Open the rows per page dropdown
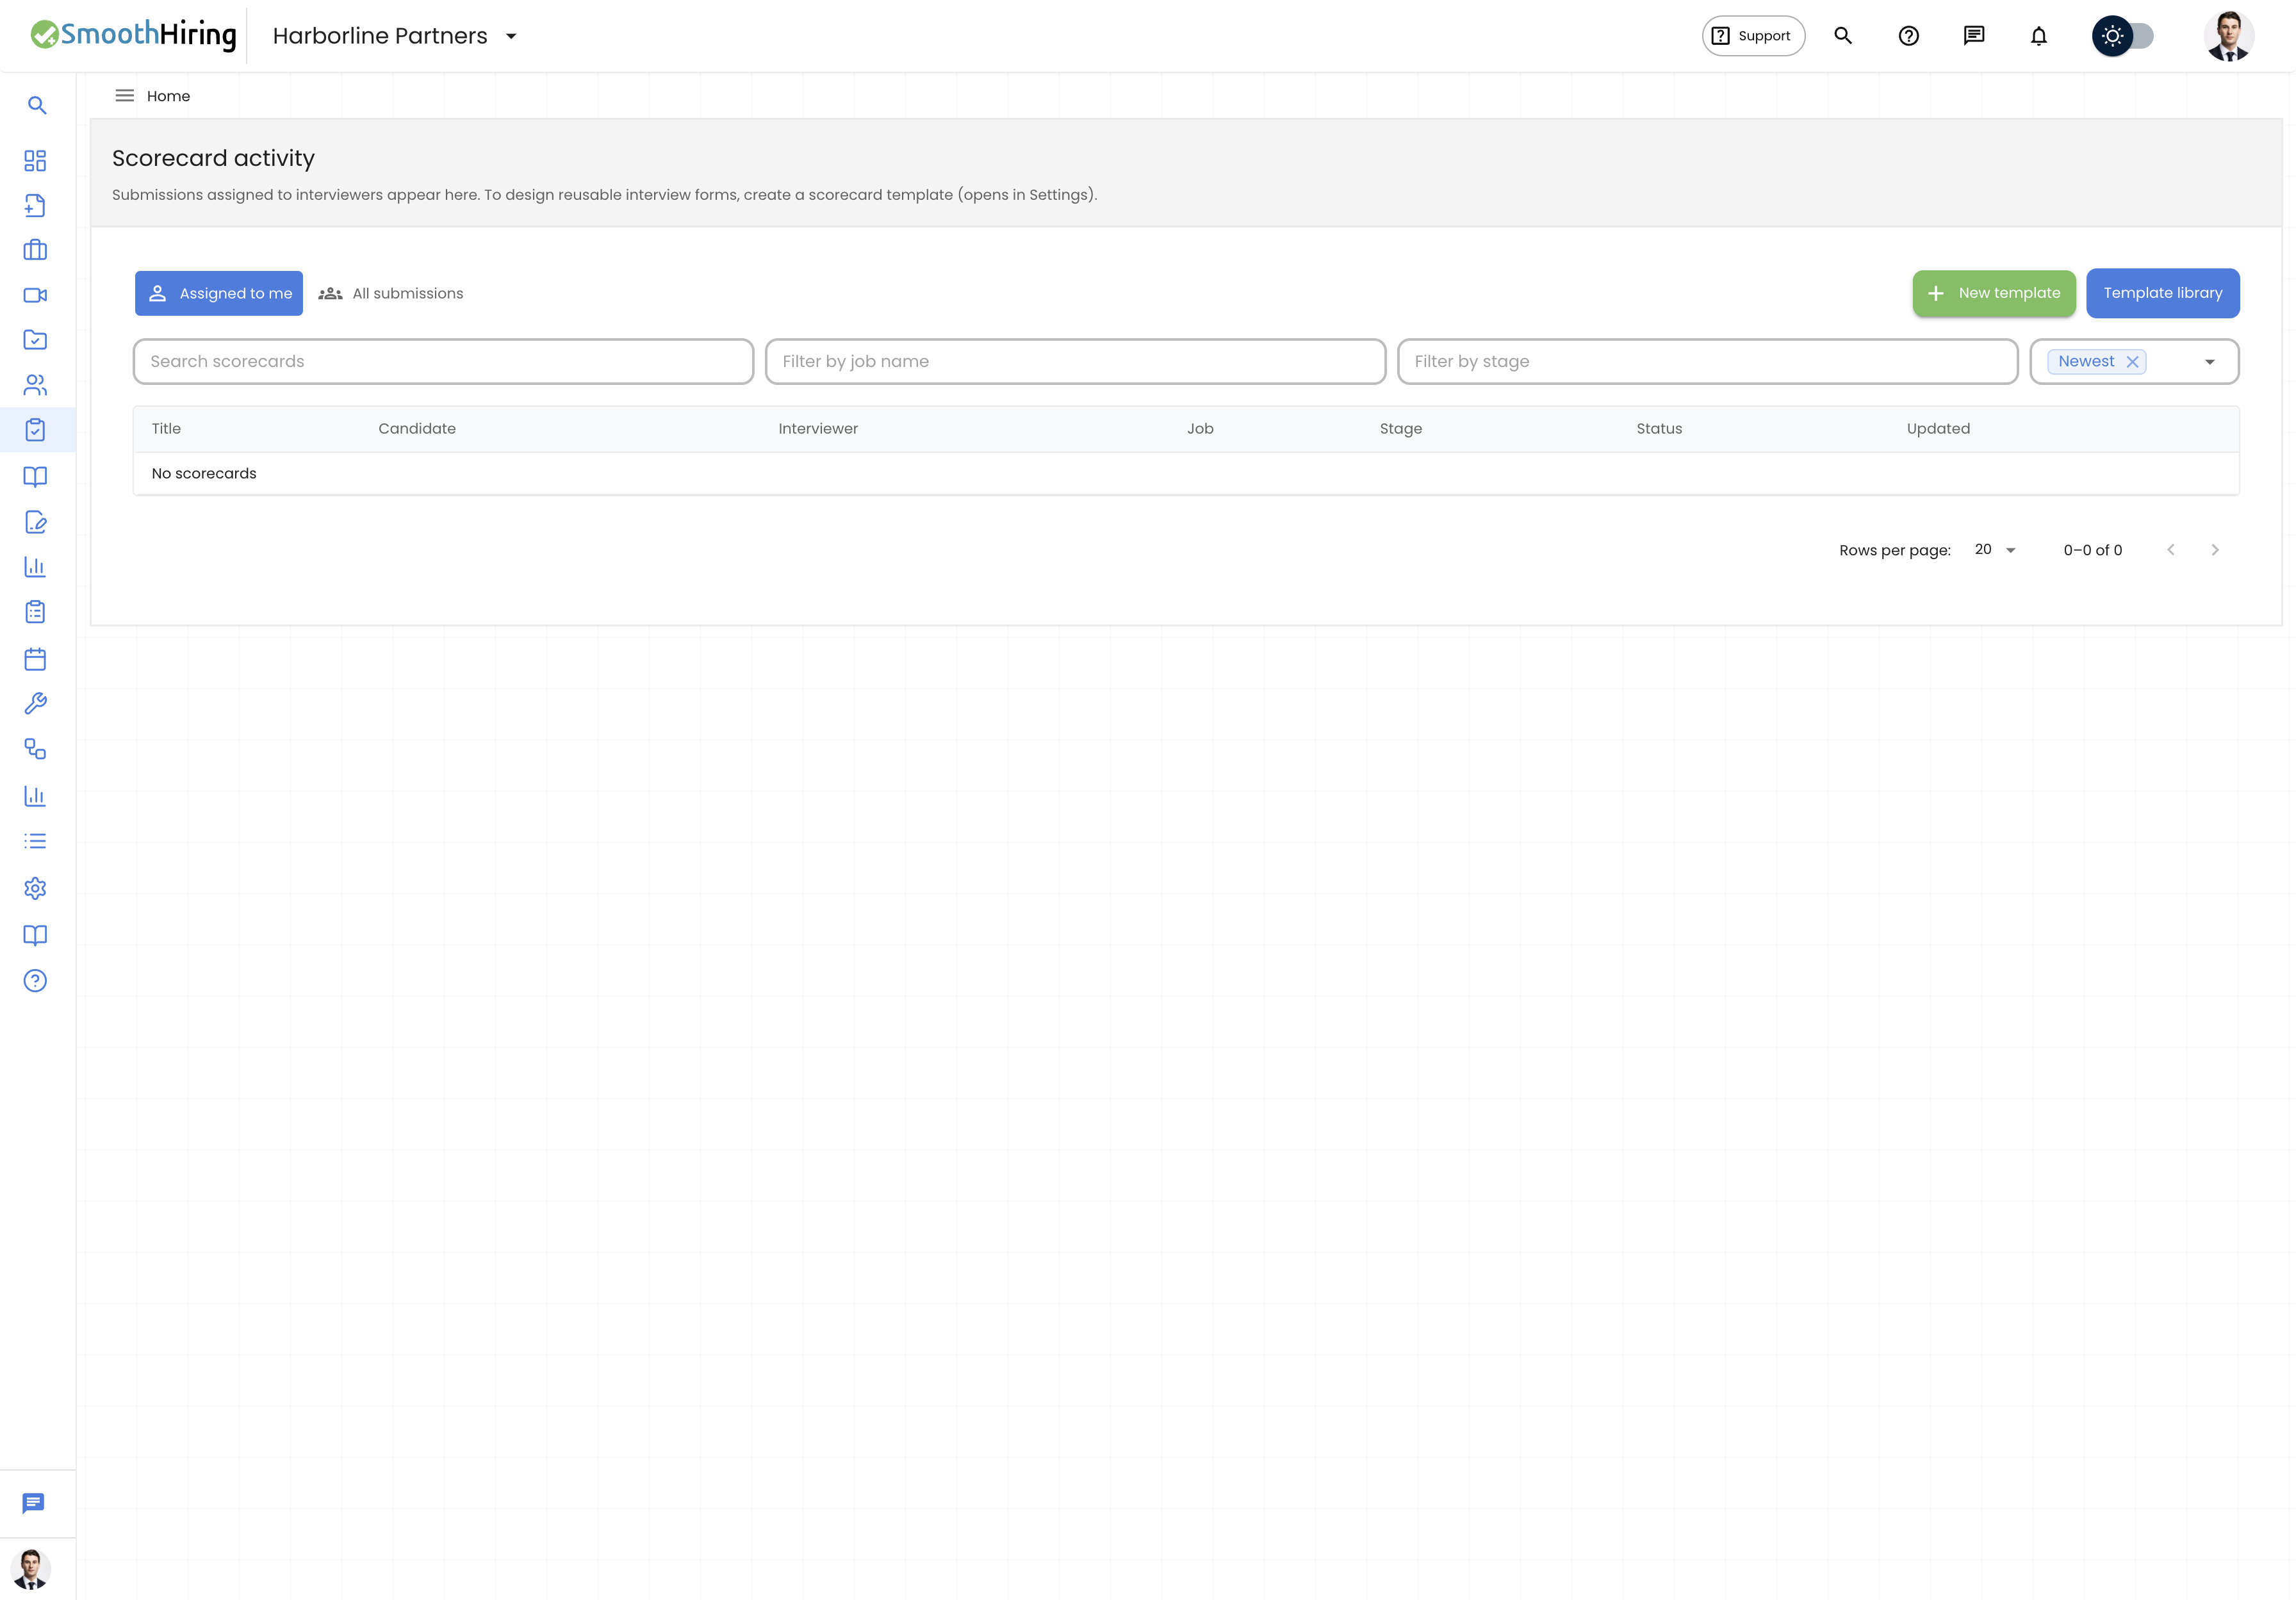The width and height of the screenshot is (2296, 1600). point(1995,550)
